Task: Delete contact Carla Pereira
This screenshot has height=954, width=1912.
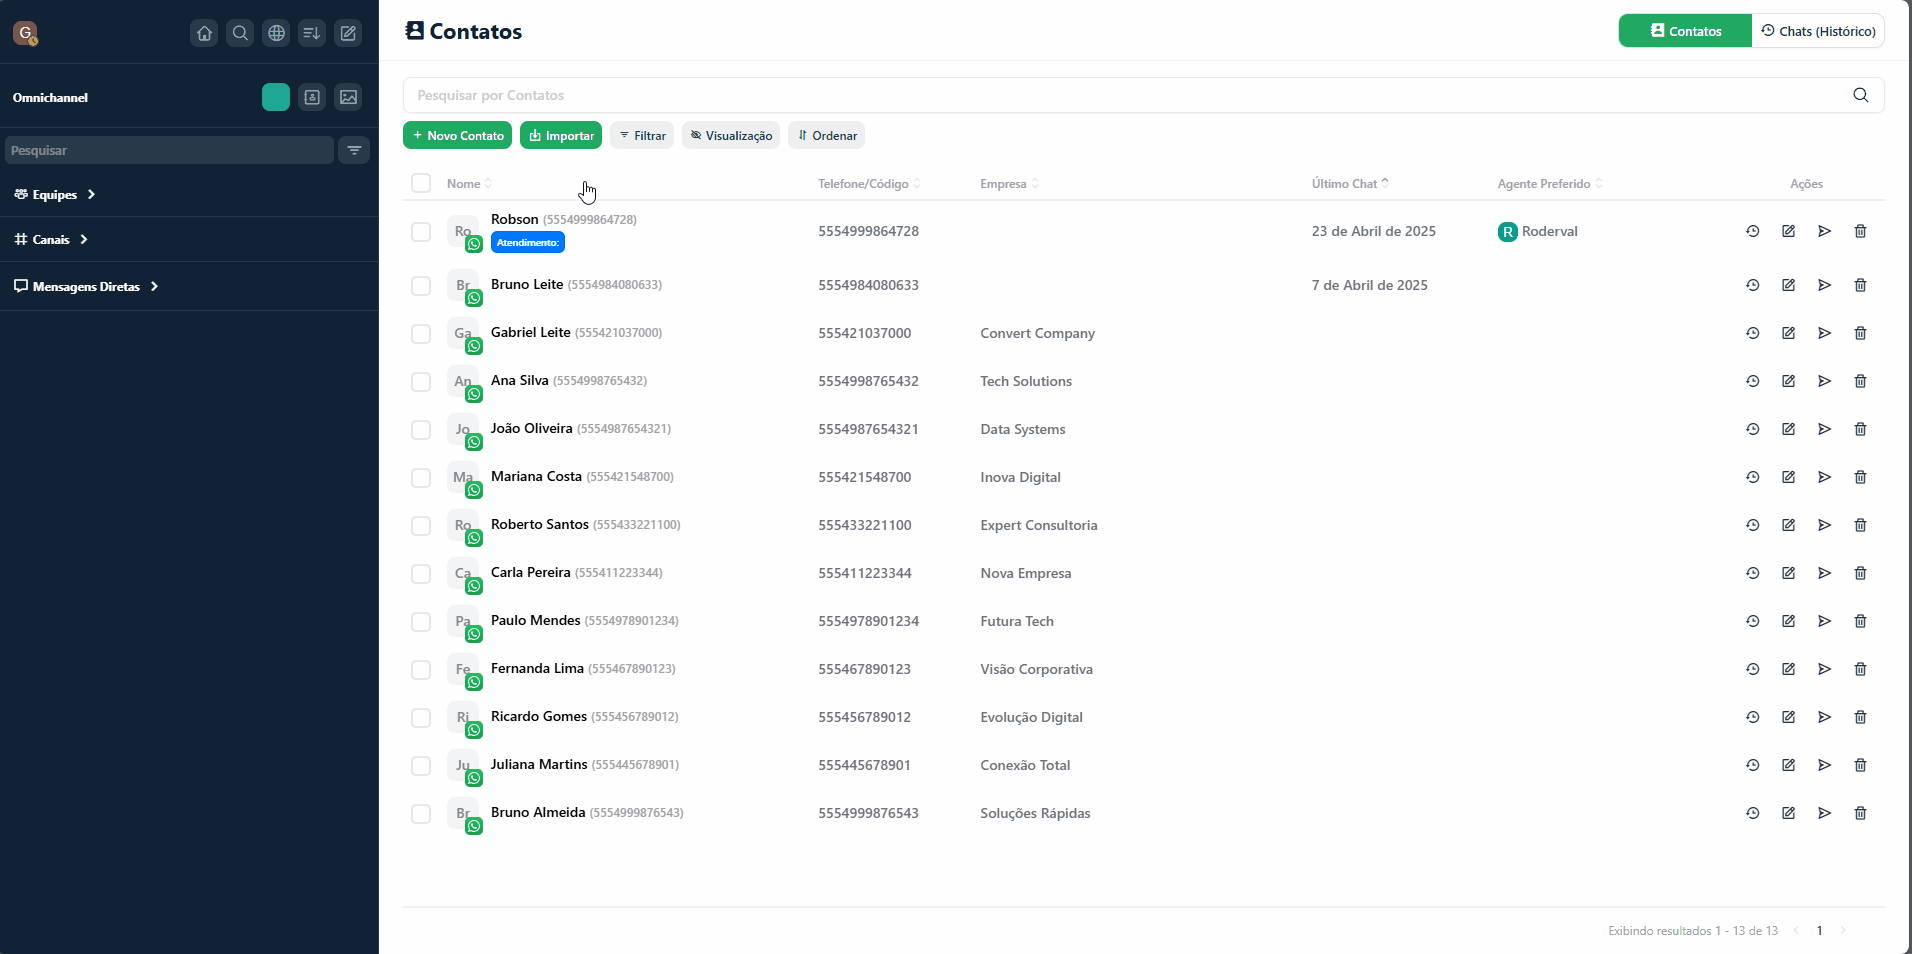Action: coord(1860,573)
